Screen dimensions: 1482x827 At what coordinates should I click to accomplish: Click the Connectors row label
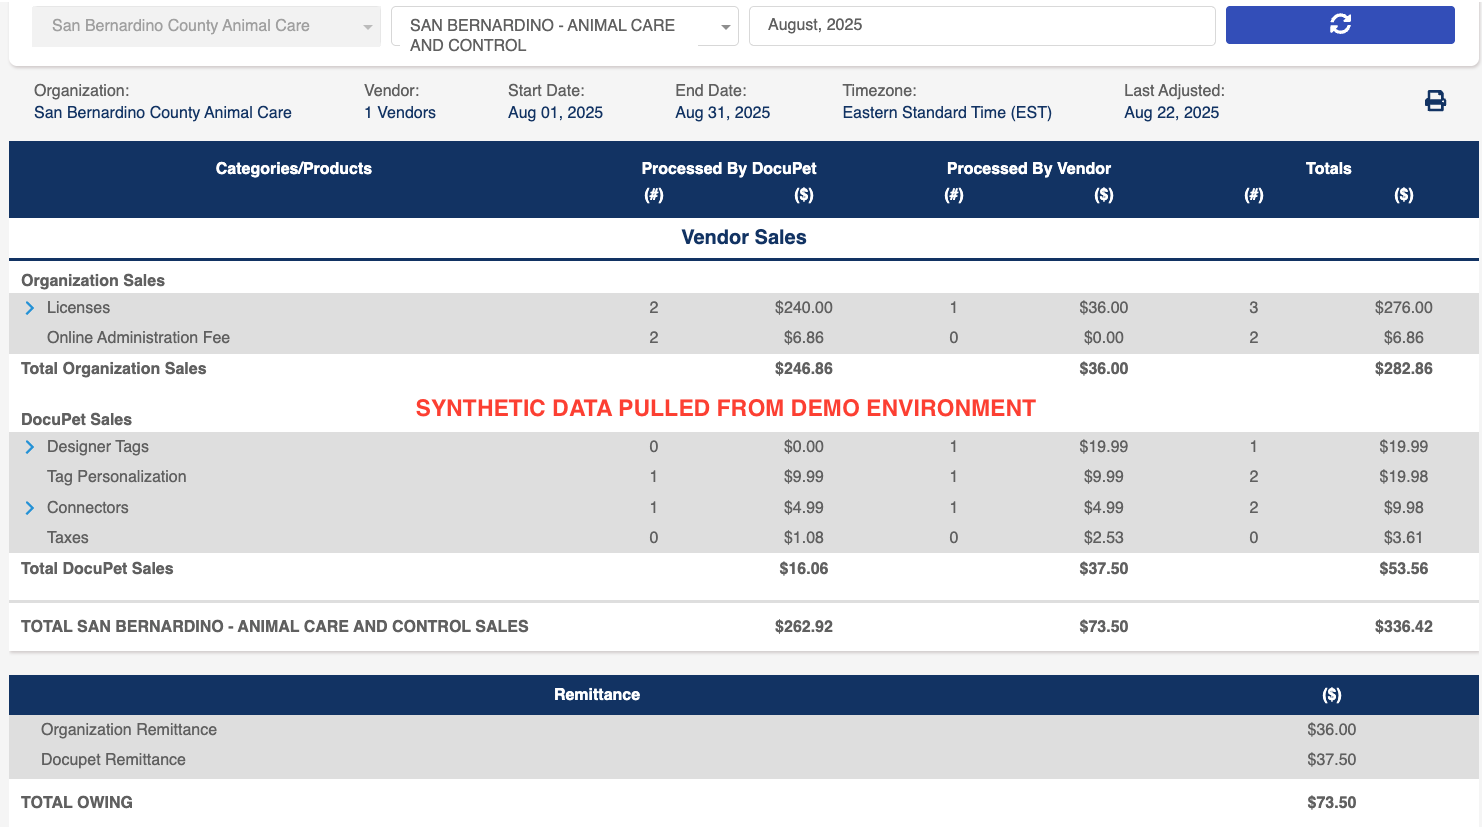(88, 508)
